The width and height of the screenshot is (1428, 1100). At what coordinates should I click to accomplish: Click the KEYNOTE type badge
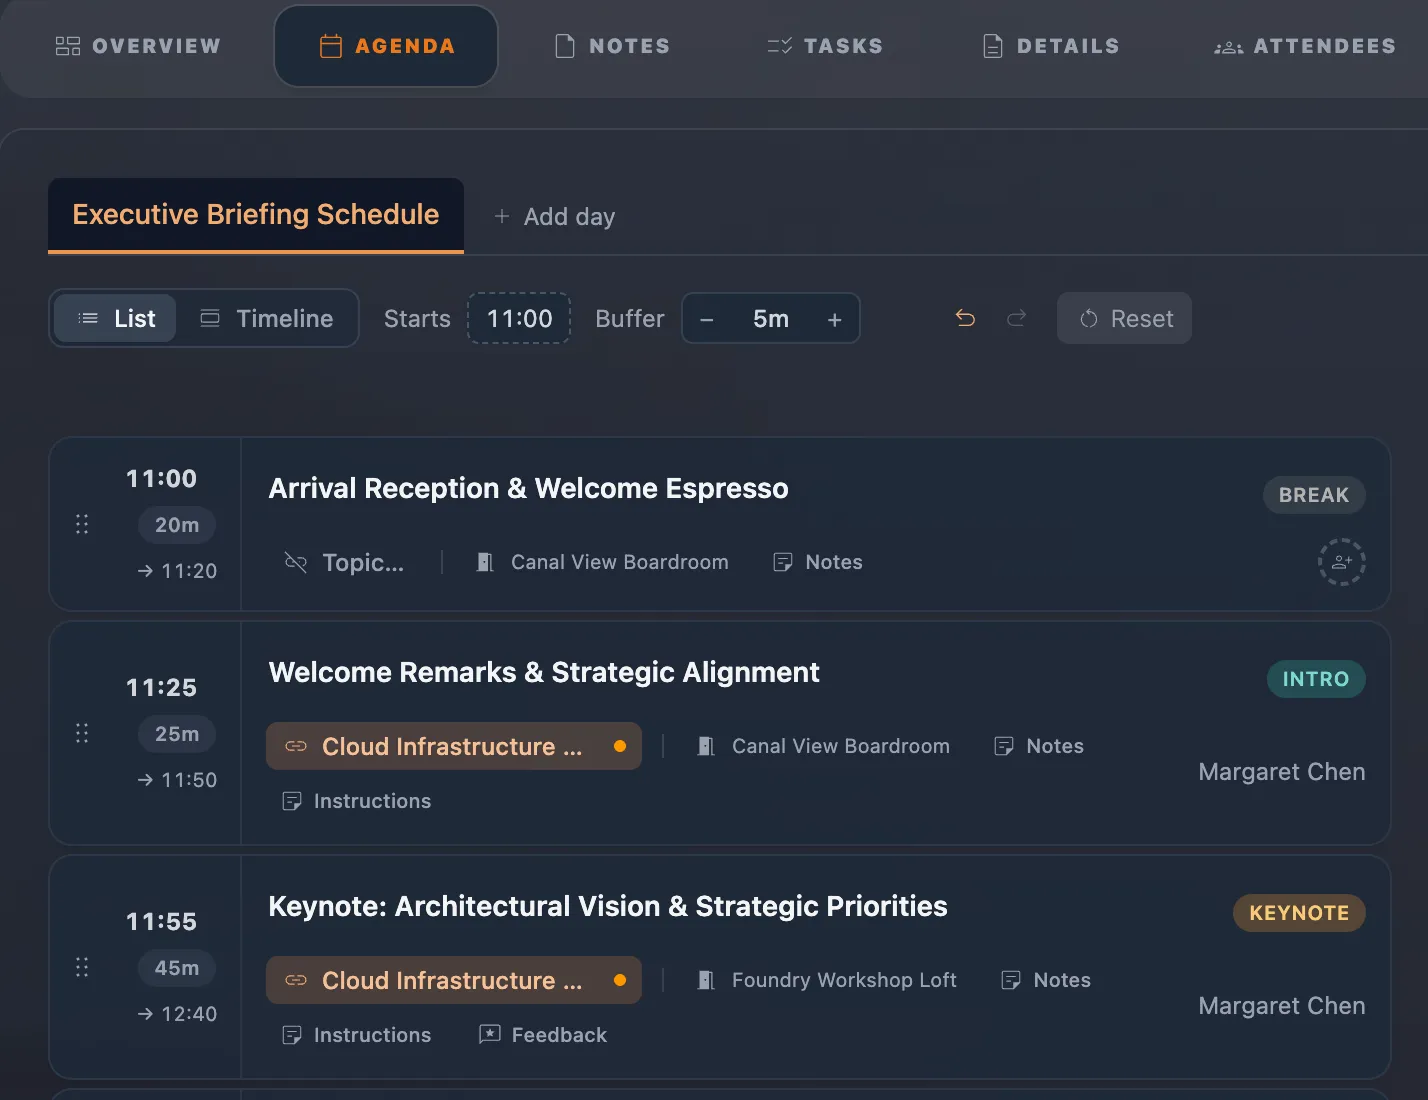(1299, 913)
